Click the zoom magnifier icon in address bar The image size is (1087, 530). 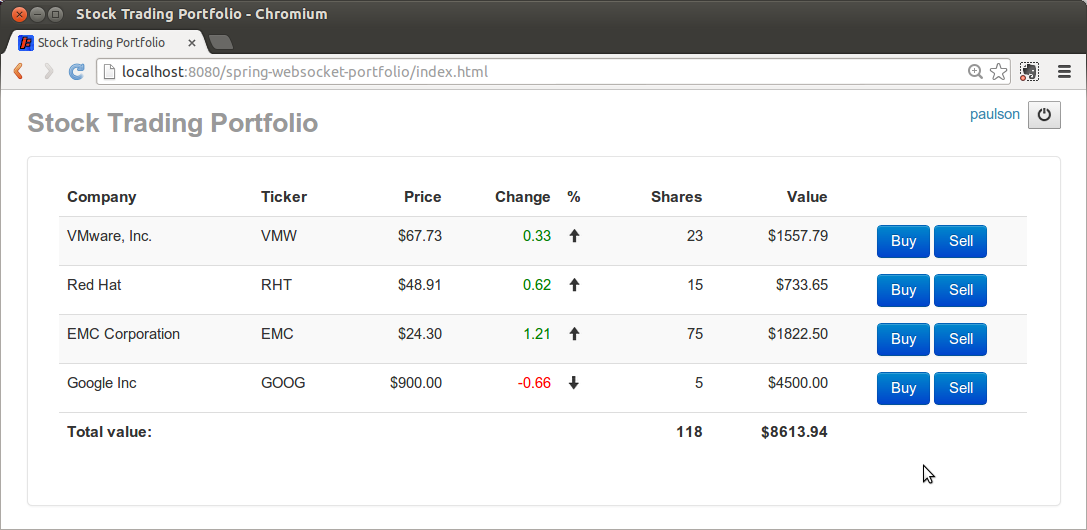[x=976, y=72]
